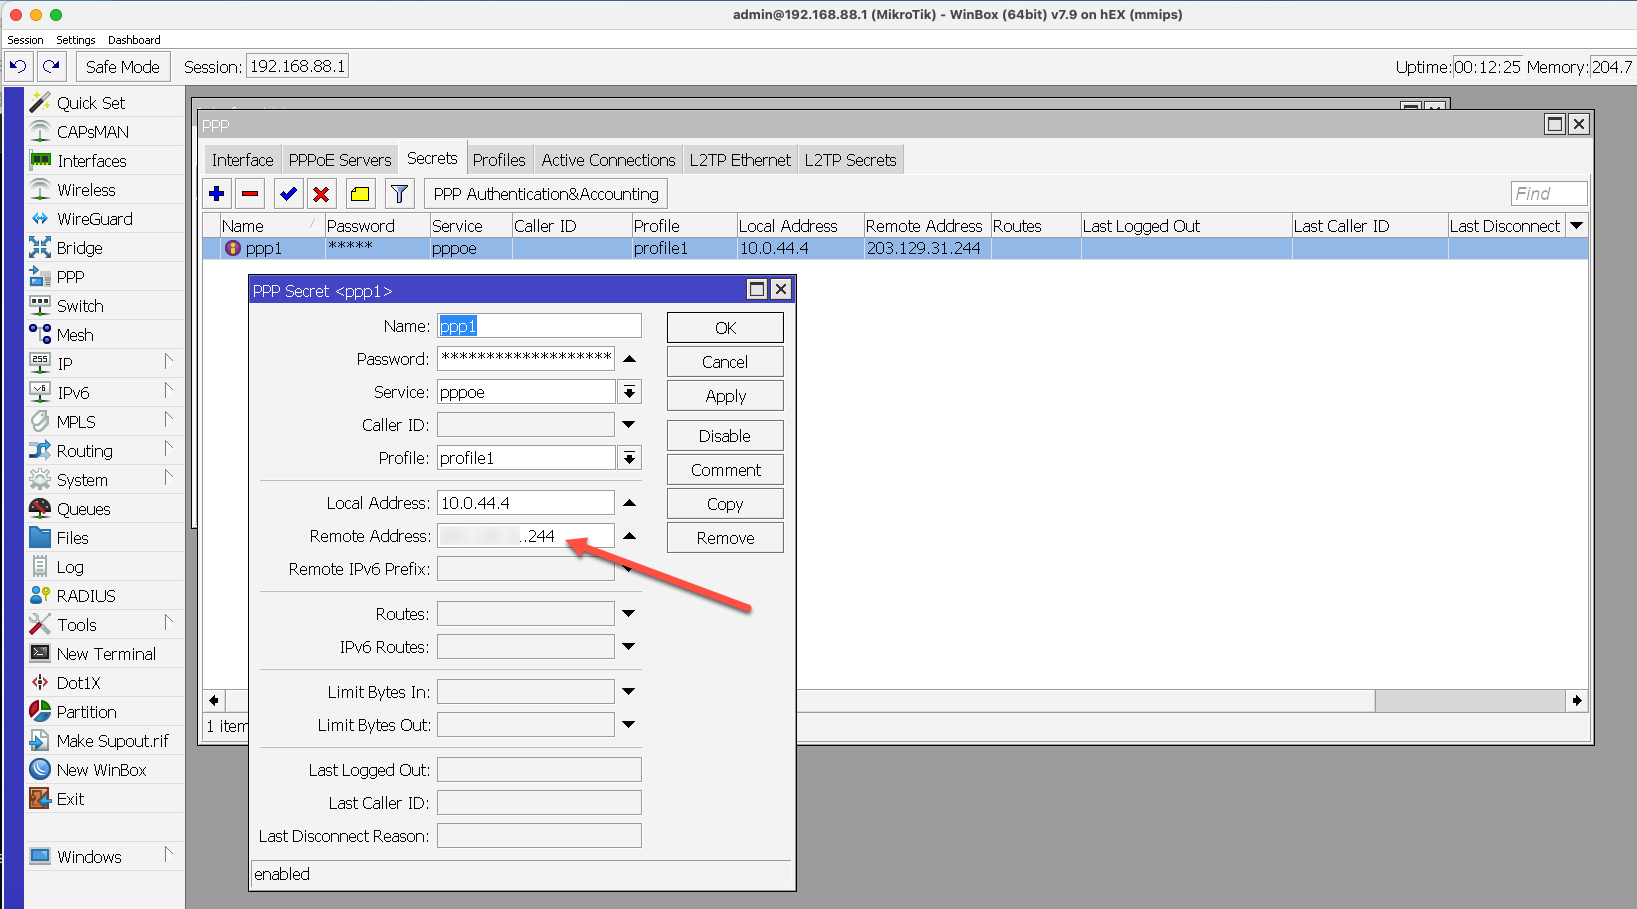Click Apply in the PPP Secret dialog

(x=724, y=395)
